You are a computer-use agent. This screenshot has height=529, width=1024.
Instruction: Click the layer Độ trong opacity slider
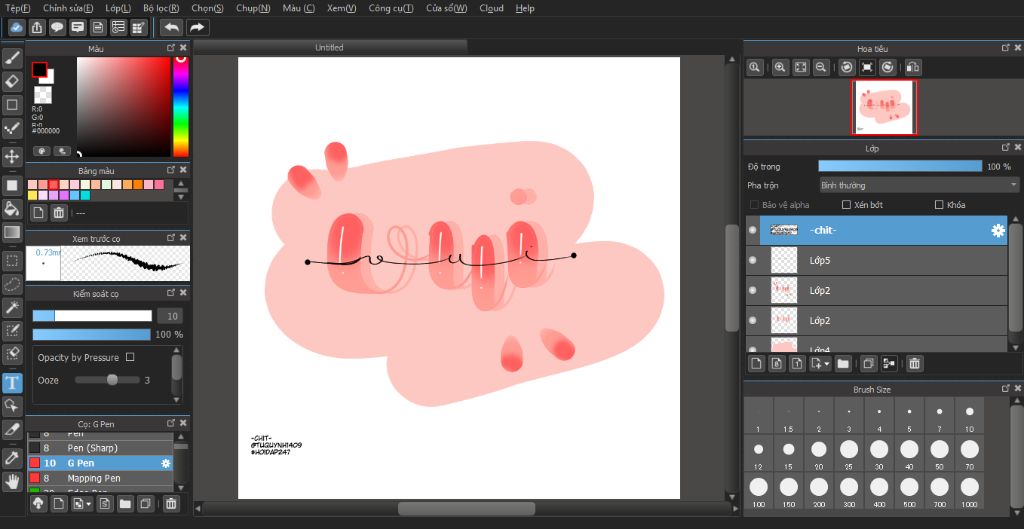[x=900, y=167]
